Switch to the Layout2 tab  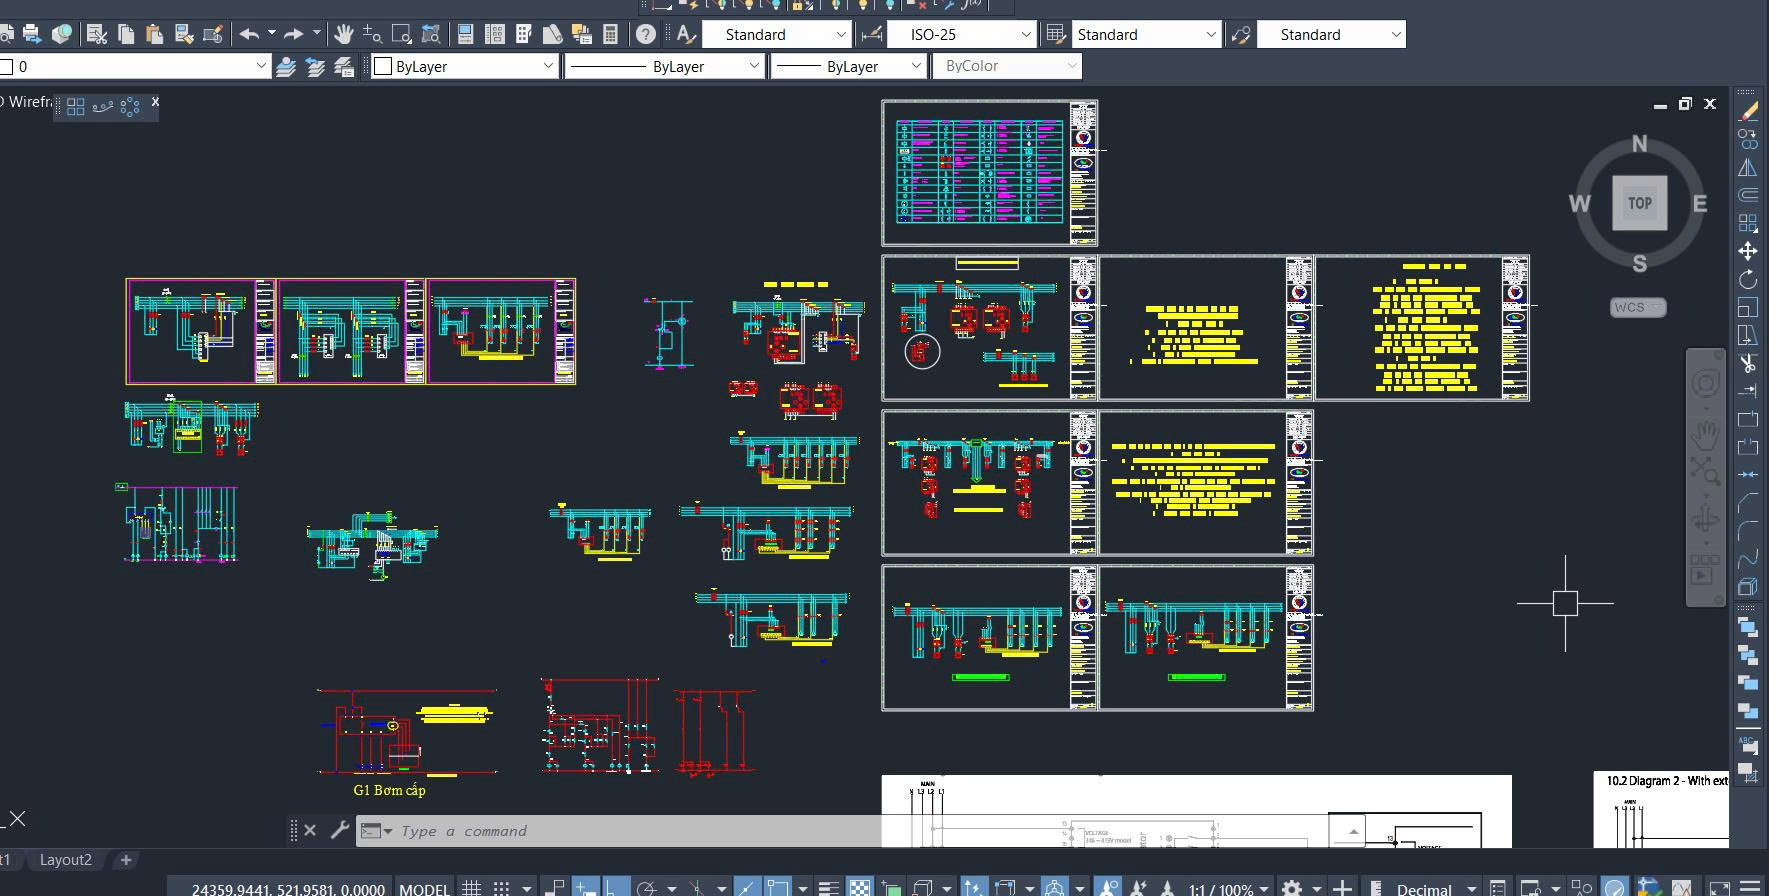(x=66, y=860)
